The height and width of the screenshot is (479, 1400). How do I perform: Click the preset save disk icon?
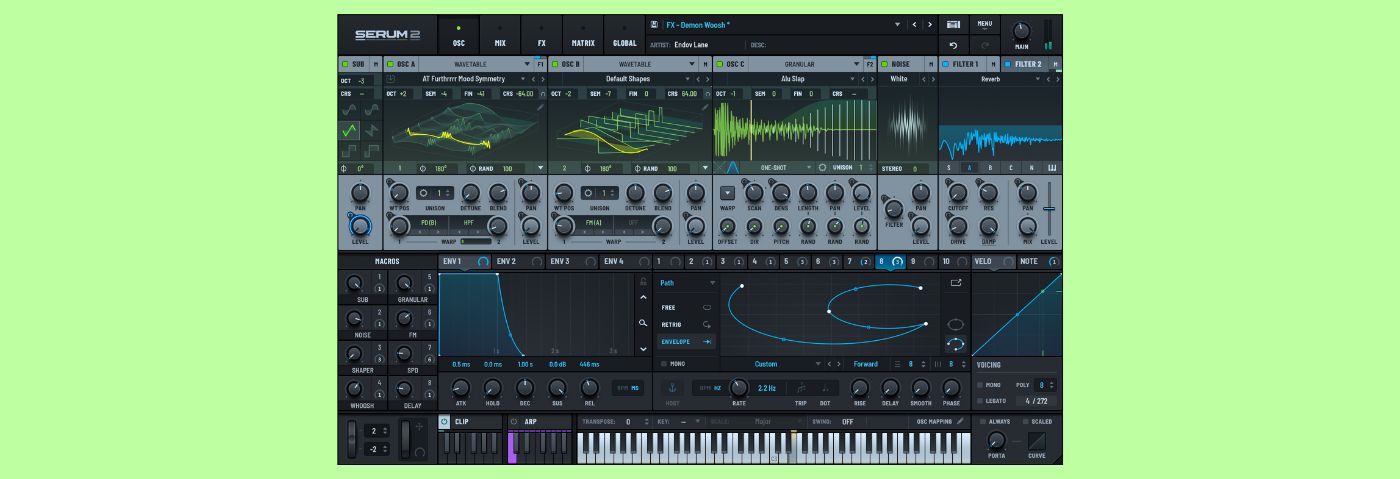point(654,24)
